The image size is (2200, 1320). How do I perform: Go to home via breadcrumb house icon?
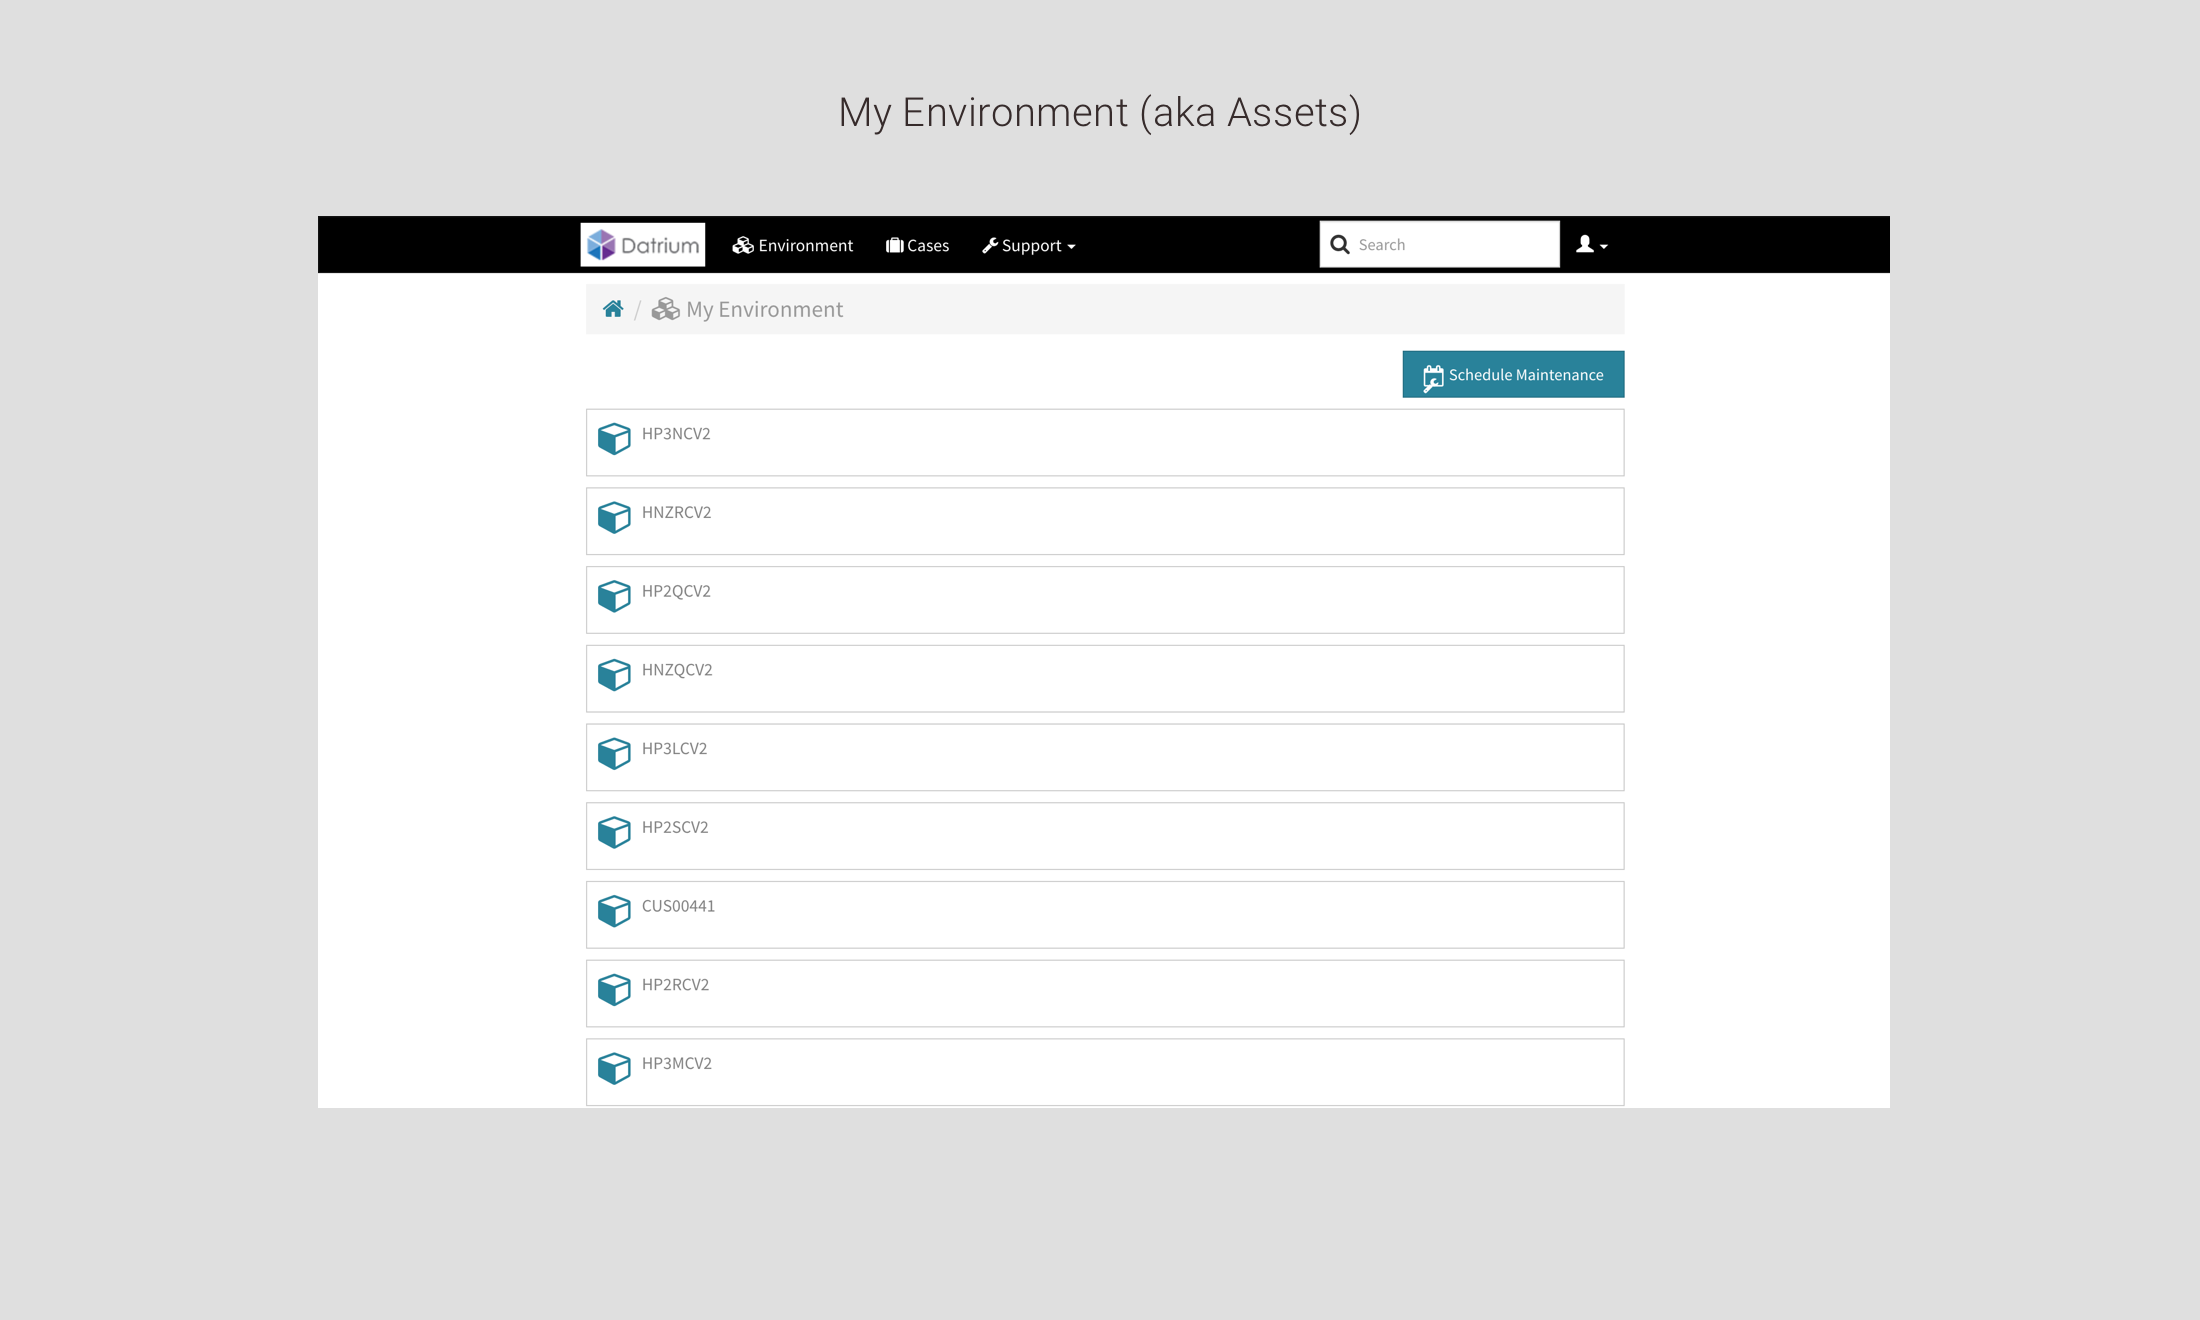pyautogui.click(x=613, y=309)
